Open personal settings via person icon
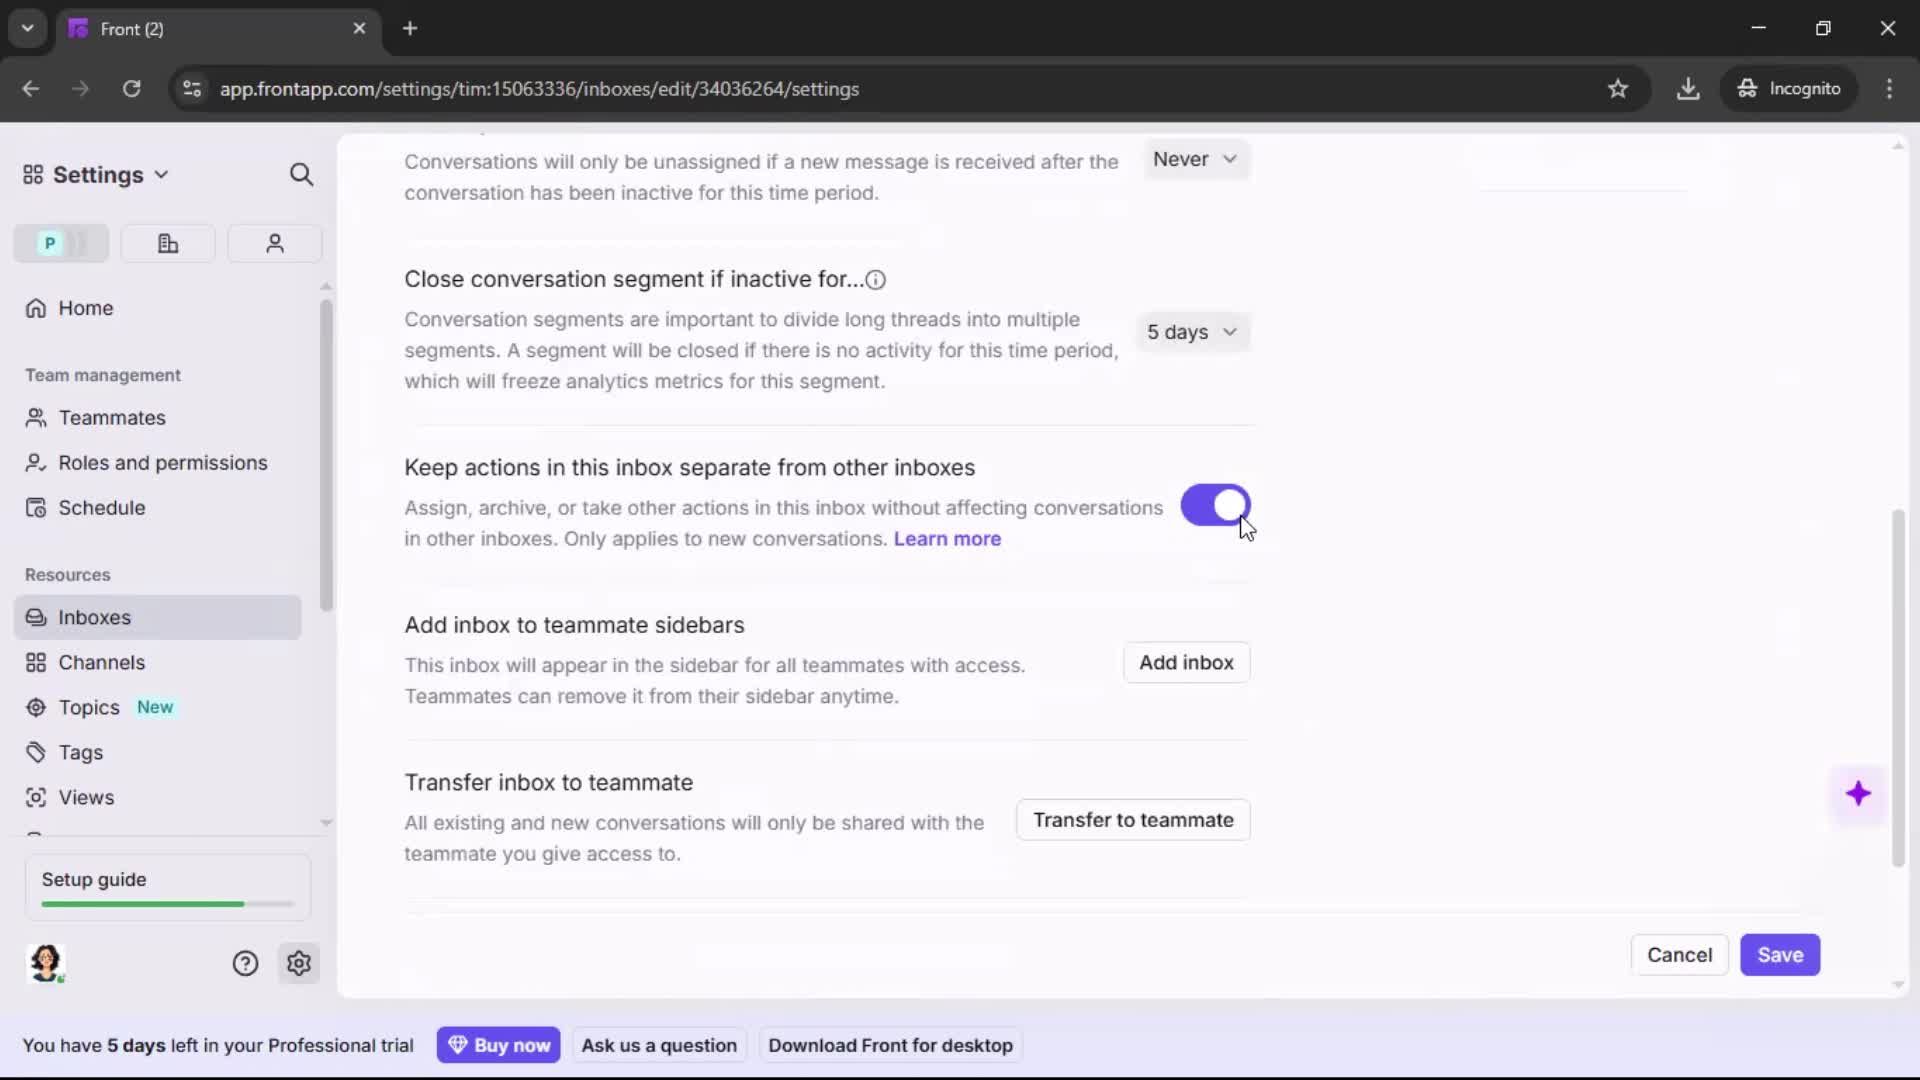Viewport: 1920px width, 1080px height. pyautogui.click(x=274, y=243)
